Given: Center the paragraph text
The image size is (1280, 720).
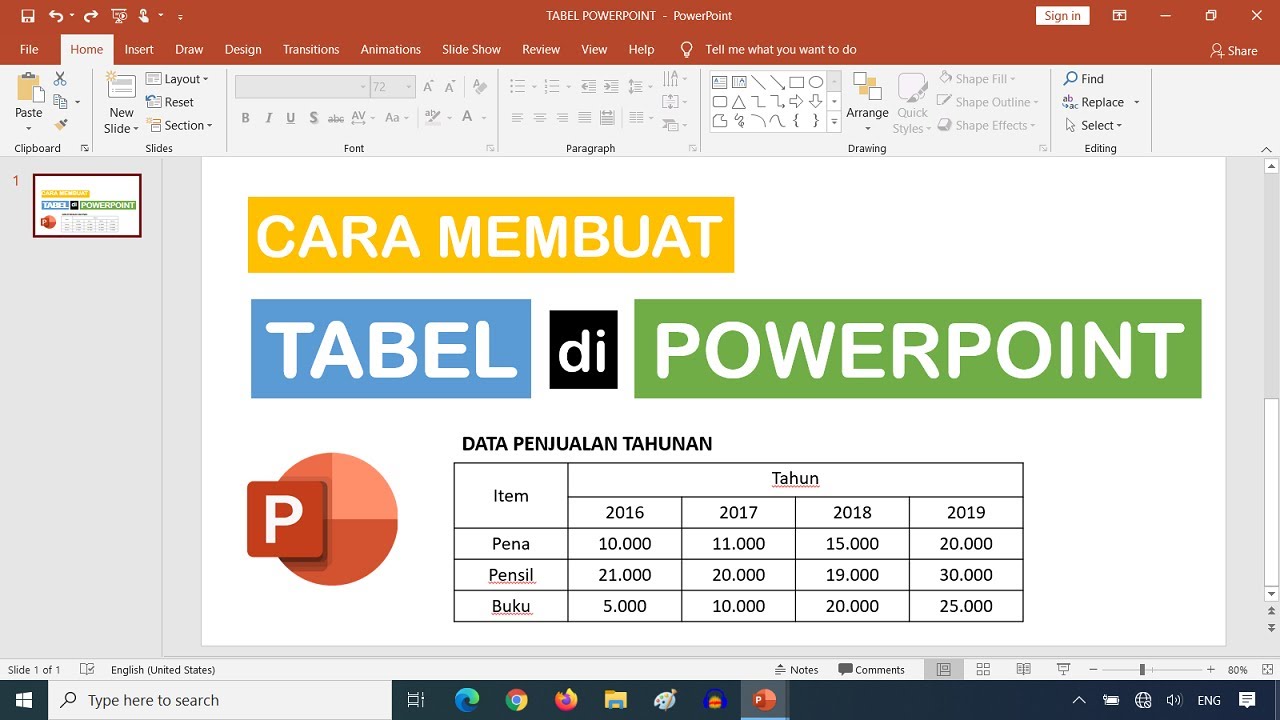Looking at the screenshot, I should pyautogui.click(x=540, y=118).
